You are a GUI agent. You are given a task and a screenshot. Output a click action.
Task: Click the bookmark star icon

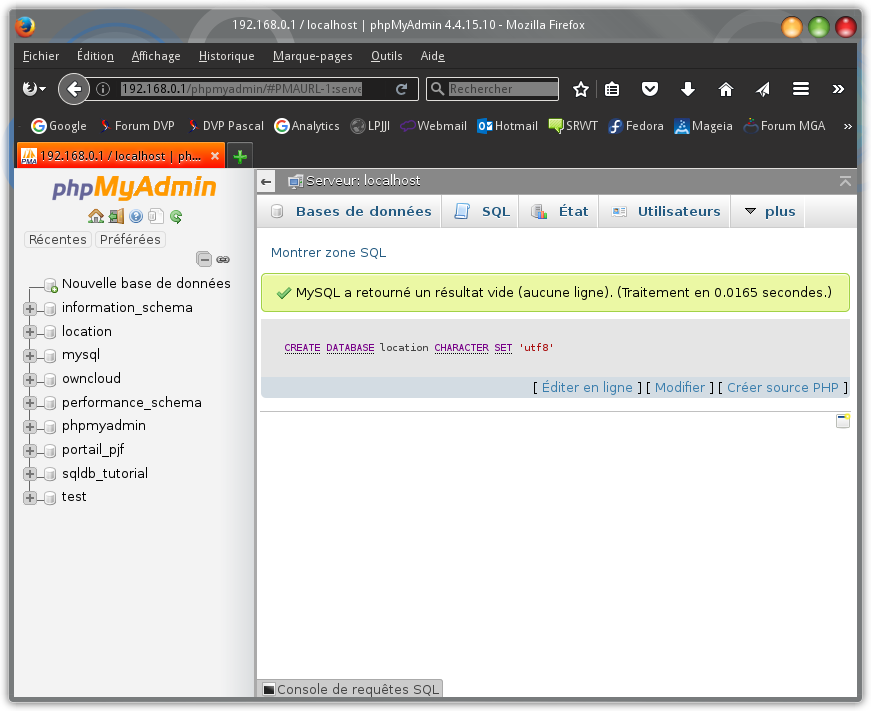click(x=581, y=89)
